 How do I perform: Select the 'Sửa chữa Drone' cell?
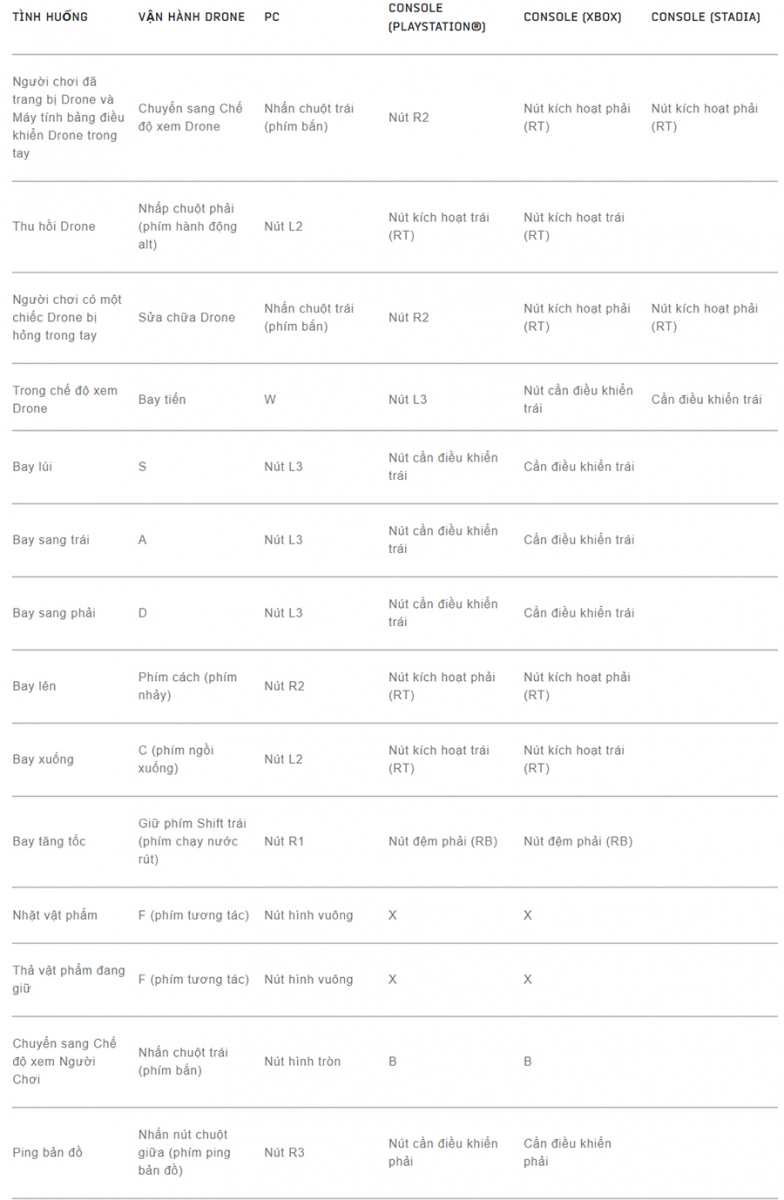pos(187,317)
